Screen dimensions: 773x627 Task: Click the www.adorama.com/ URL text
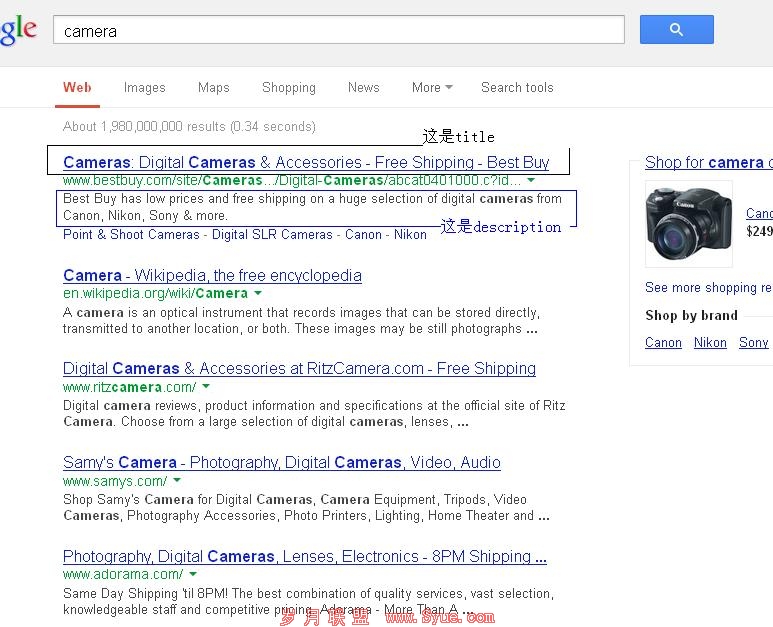click(123, 574)
